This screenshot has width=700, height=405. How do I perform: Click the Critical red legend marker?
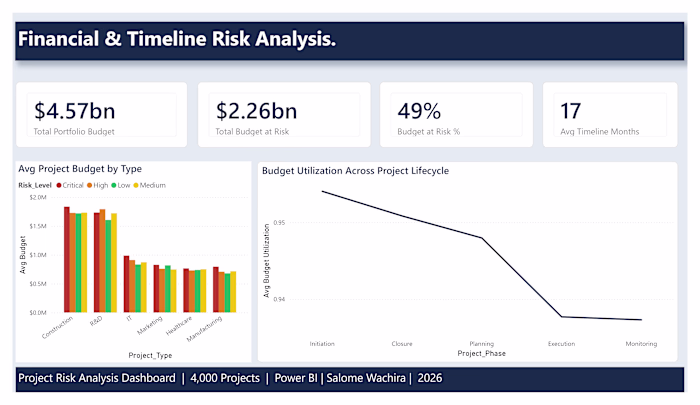pos(58,185)
